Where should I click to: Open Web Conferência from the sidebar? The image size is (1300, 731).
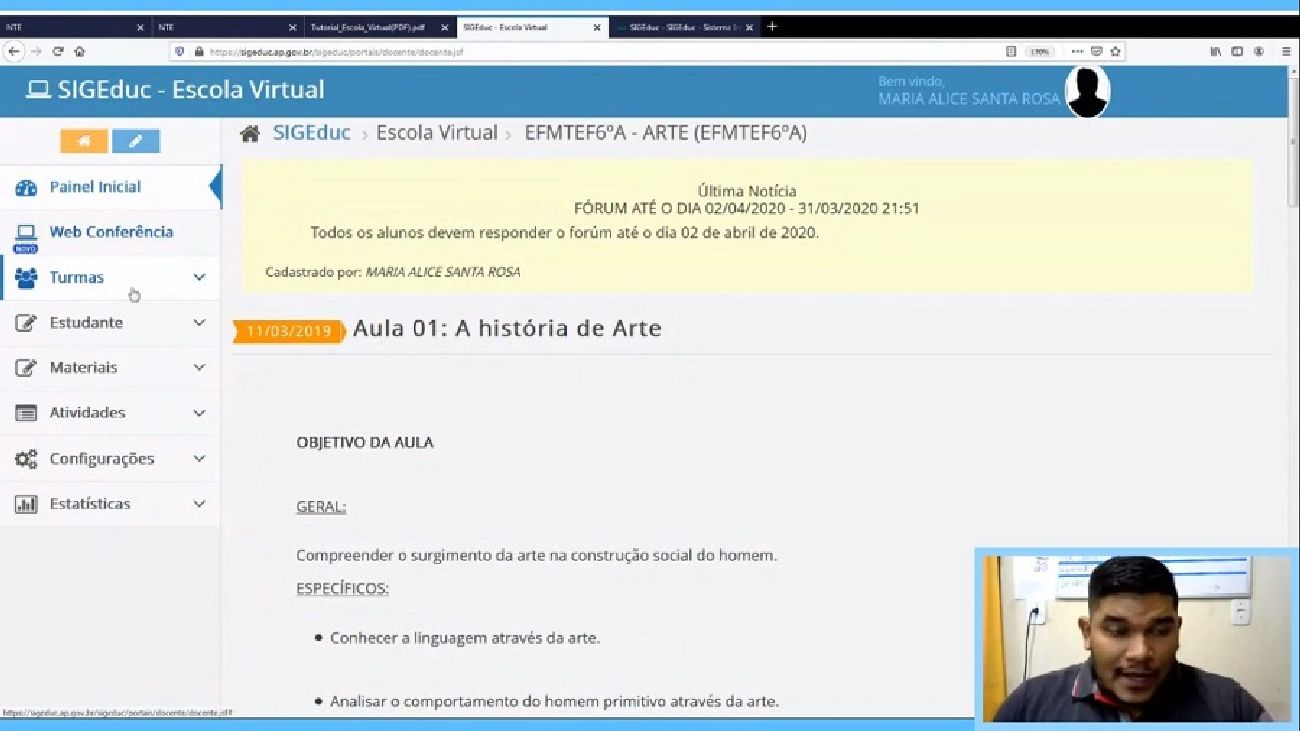[x=110, y=232]
